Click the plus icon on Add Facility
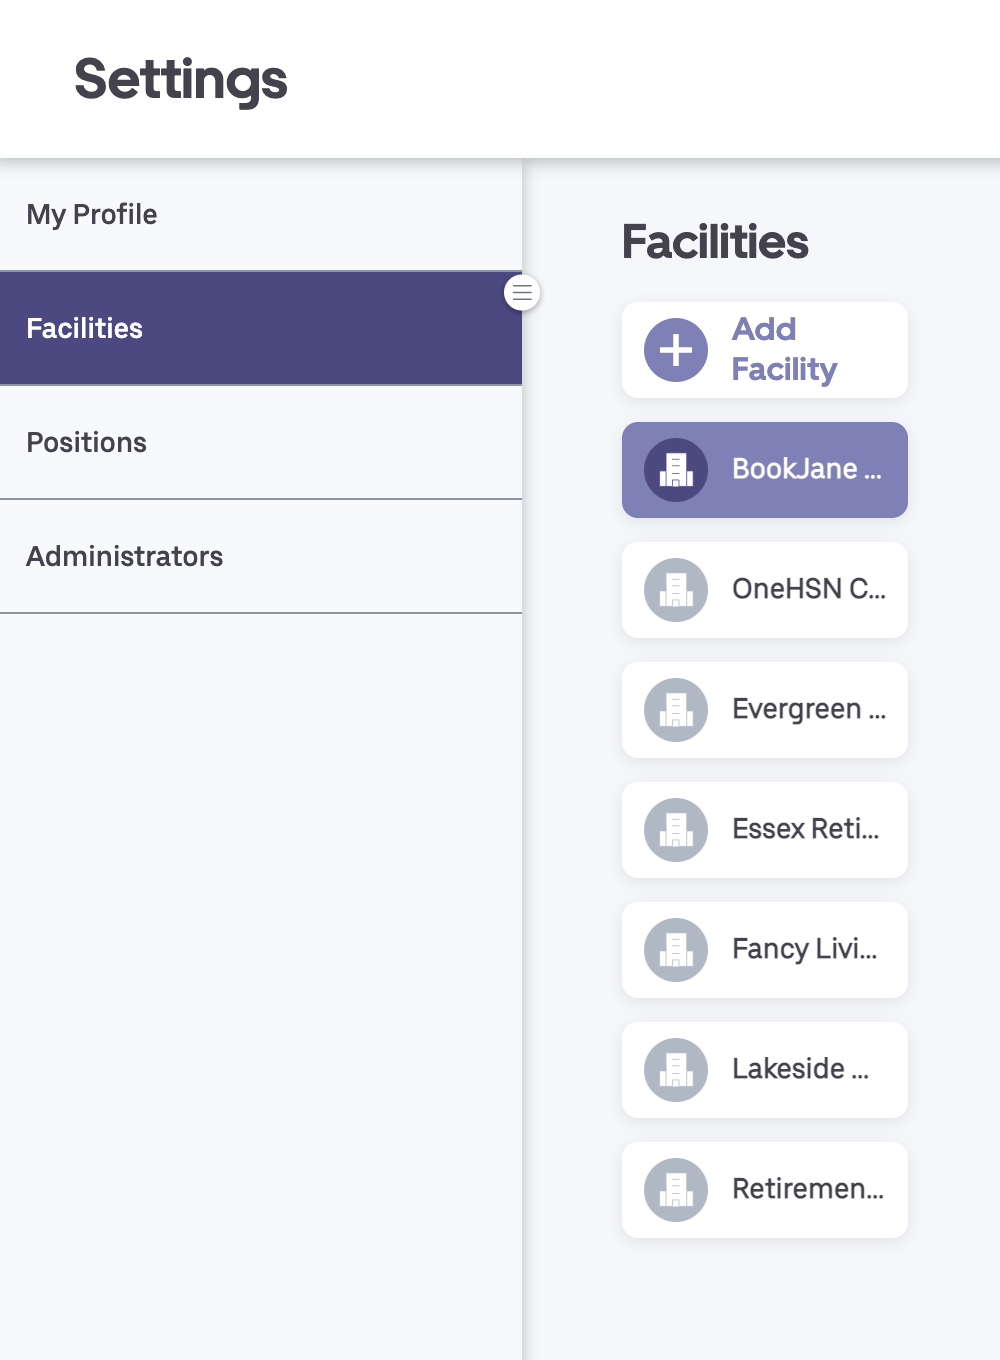Viewport: 1000px width, 1360px height. (675, 350)
